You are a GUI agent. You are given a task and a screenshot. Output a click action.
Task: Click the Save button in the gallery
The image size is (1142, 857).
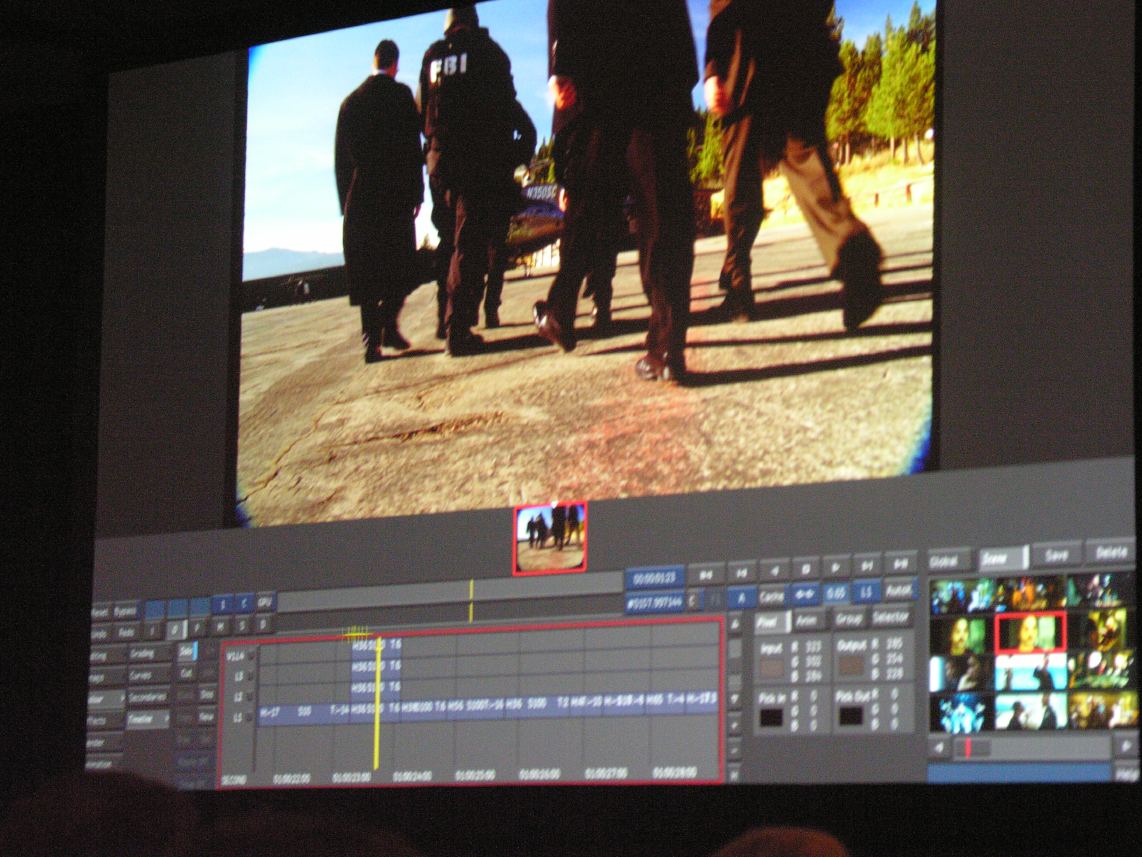coord(1056,555)
